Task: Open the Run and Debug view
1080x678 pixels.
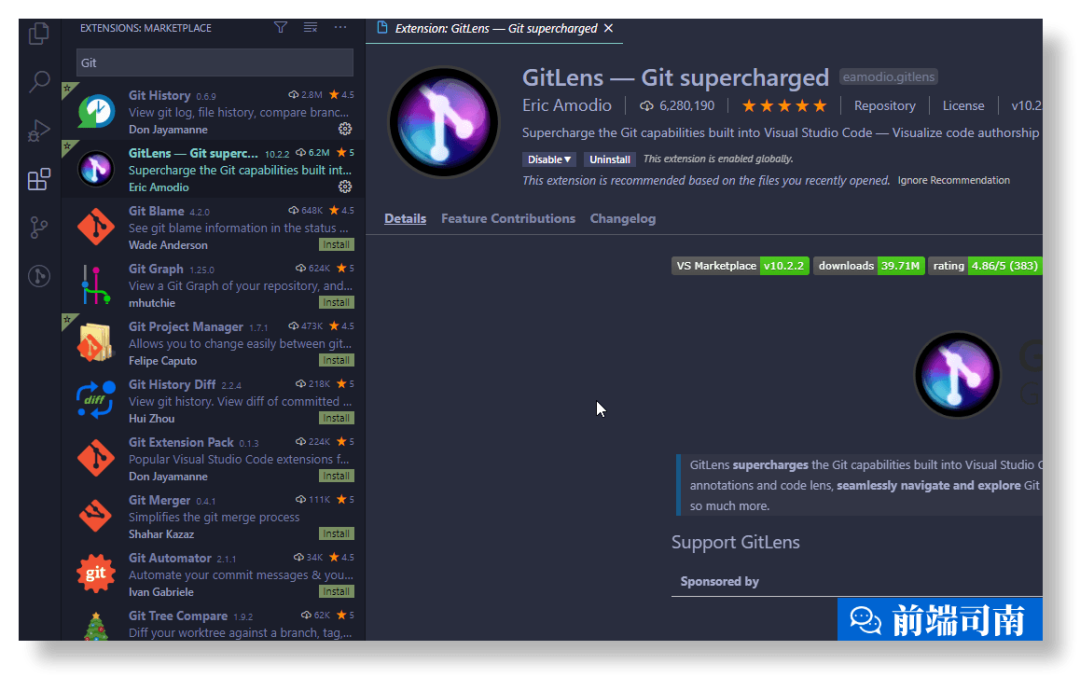Action: click(39, 130)
